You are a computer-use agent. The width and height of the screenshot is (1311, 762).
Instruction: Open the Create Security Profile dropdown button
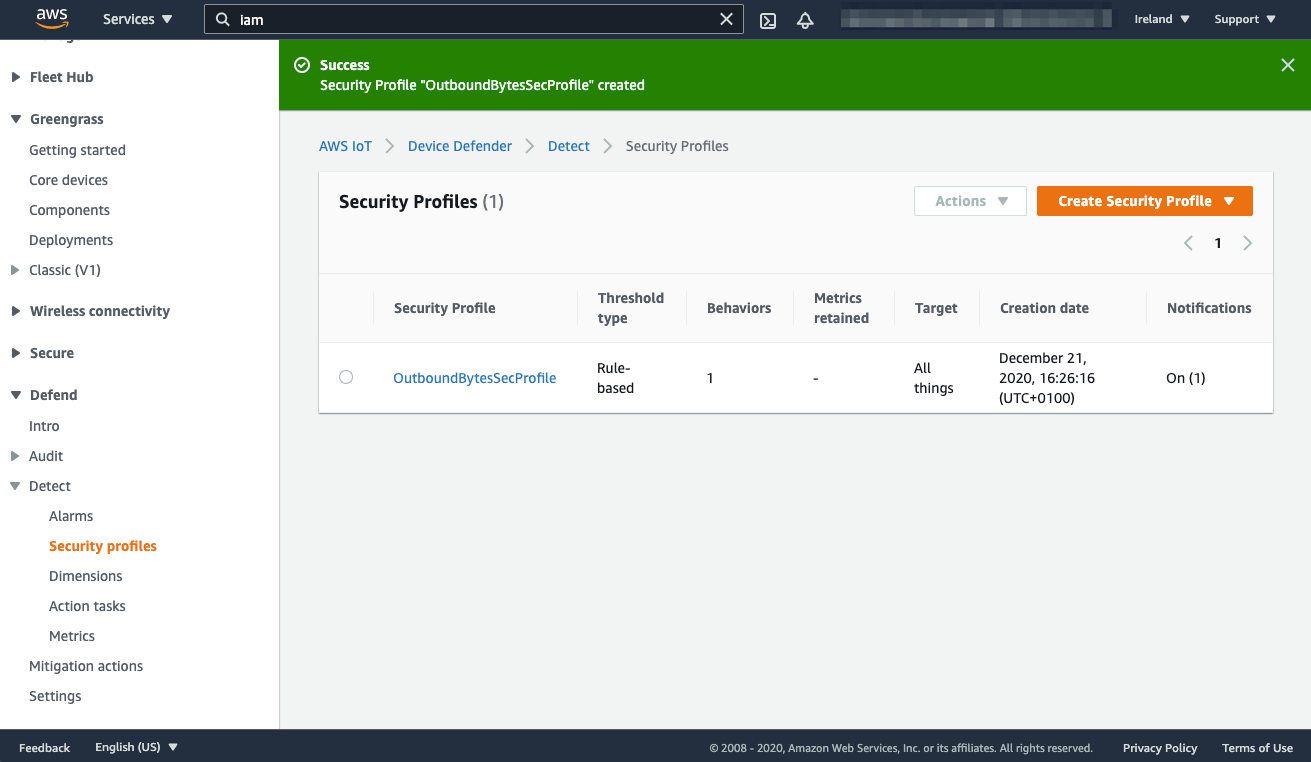coord(1145,201)
